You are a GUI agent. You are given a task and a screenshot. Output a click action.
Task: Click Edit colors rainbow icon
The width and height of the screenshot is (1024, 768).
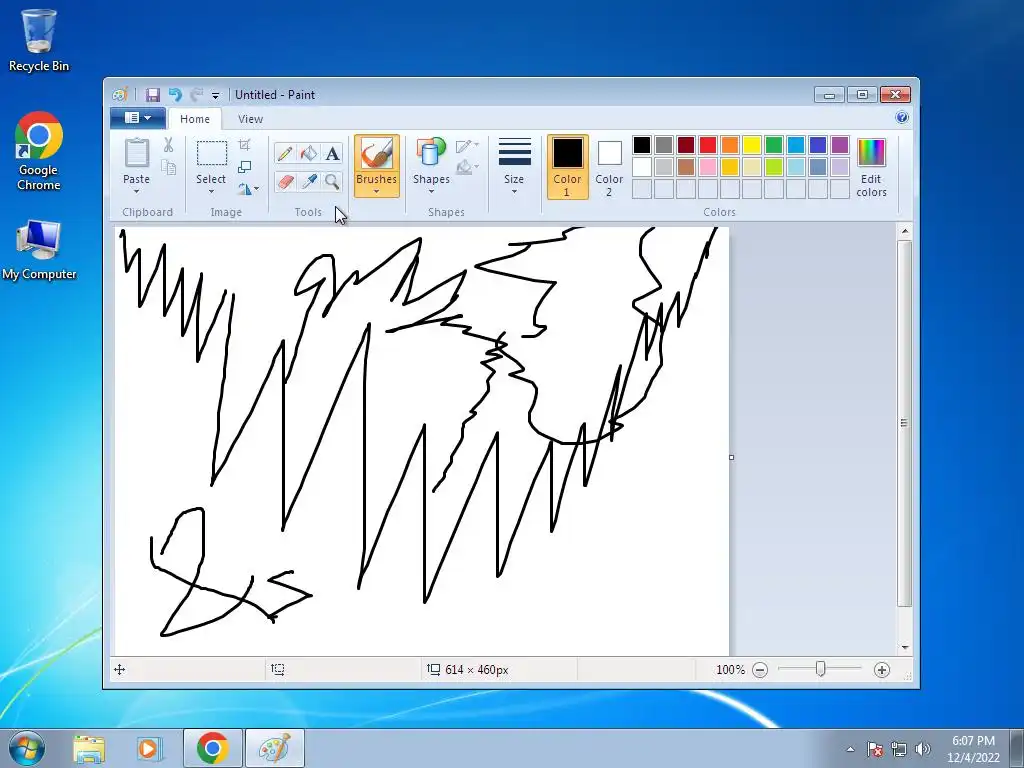[x=871, y=153]
